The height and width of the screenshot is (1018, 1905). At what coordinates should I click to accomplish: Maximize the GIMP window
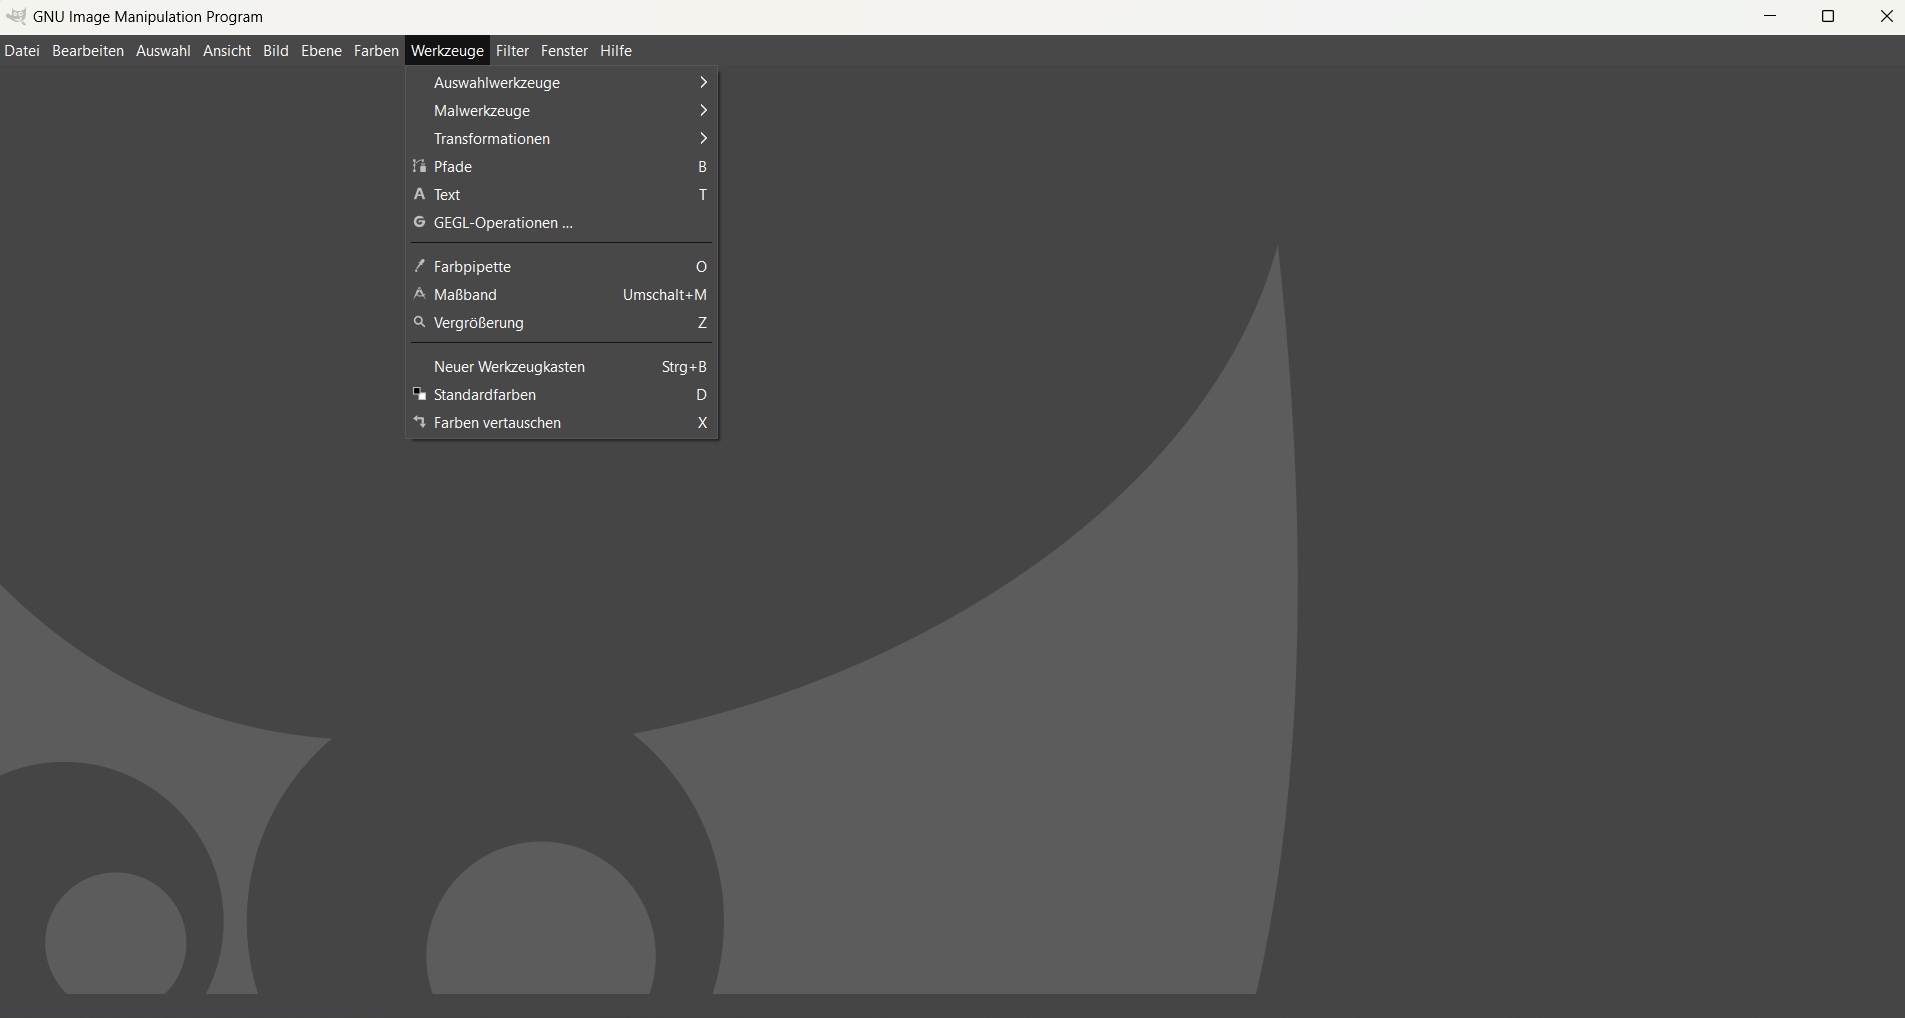1828,17
